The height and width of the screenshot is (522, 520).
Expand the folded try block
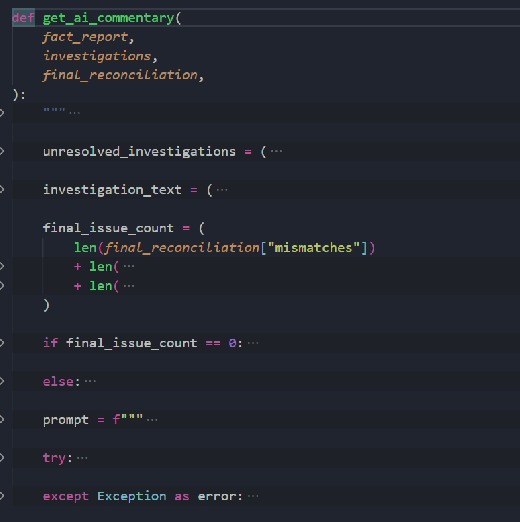[x=2, y=458]
